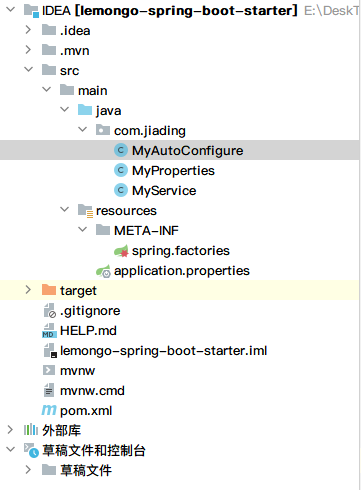The image size is (361, 490).
Task: Collapse the META-INF folder arrow
Action: pos(83,230)
